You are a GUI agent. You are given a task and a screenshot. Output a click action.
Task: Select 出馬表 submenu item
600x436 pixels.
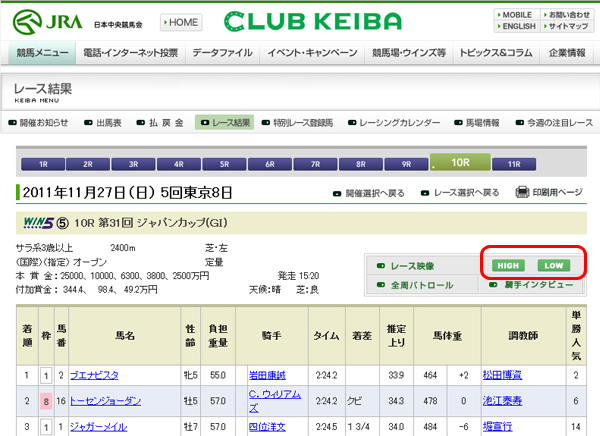pos(103,123)
